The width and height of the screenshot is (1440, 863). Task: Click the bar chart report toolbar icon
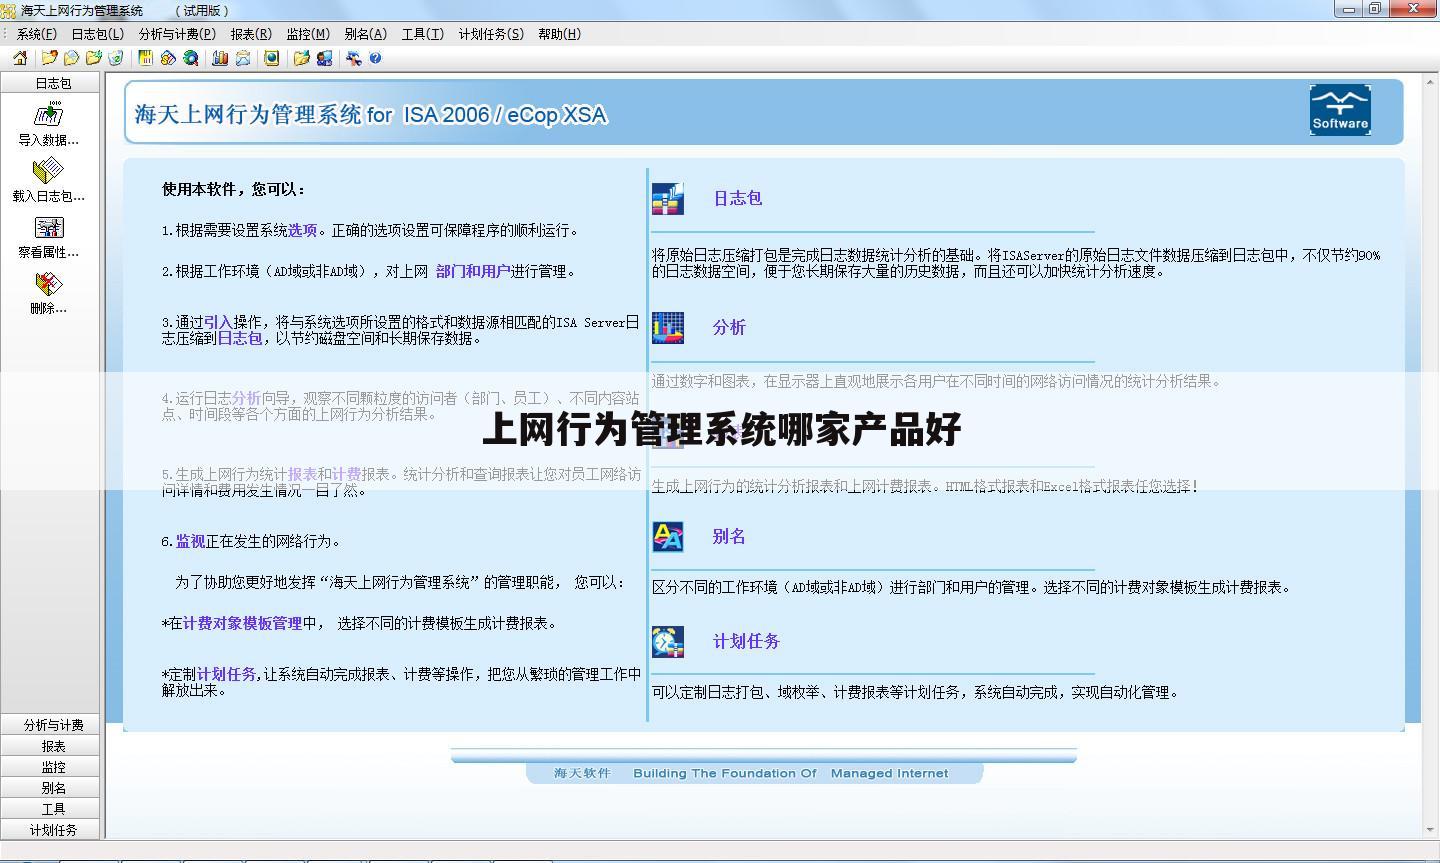(x=220, y=58)
